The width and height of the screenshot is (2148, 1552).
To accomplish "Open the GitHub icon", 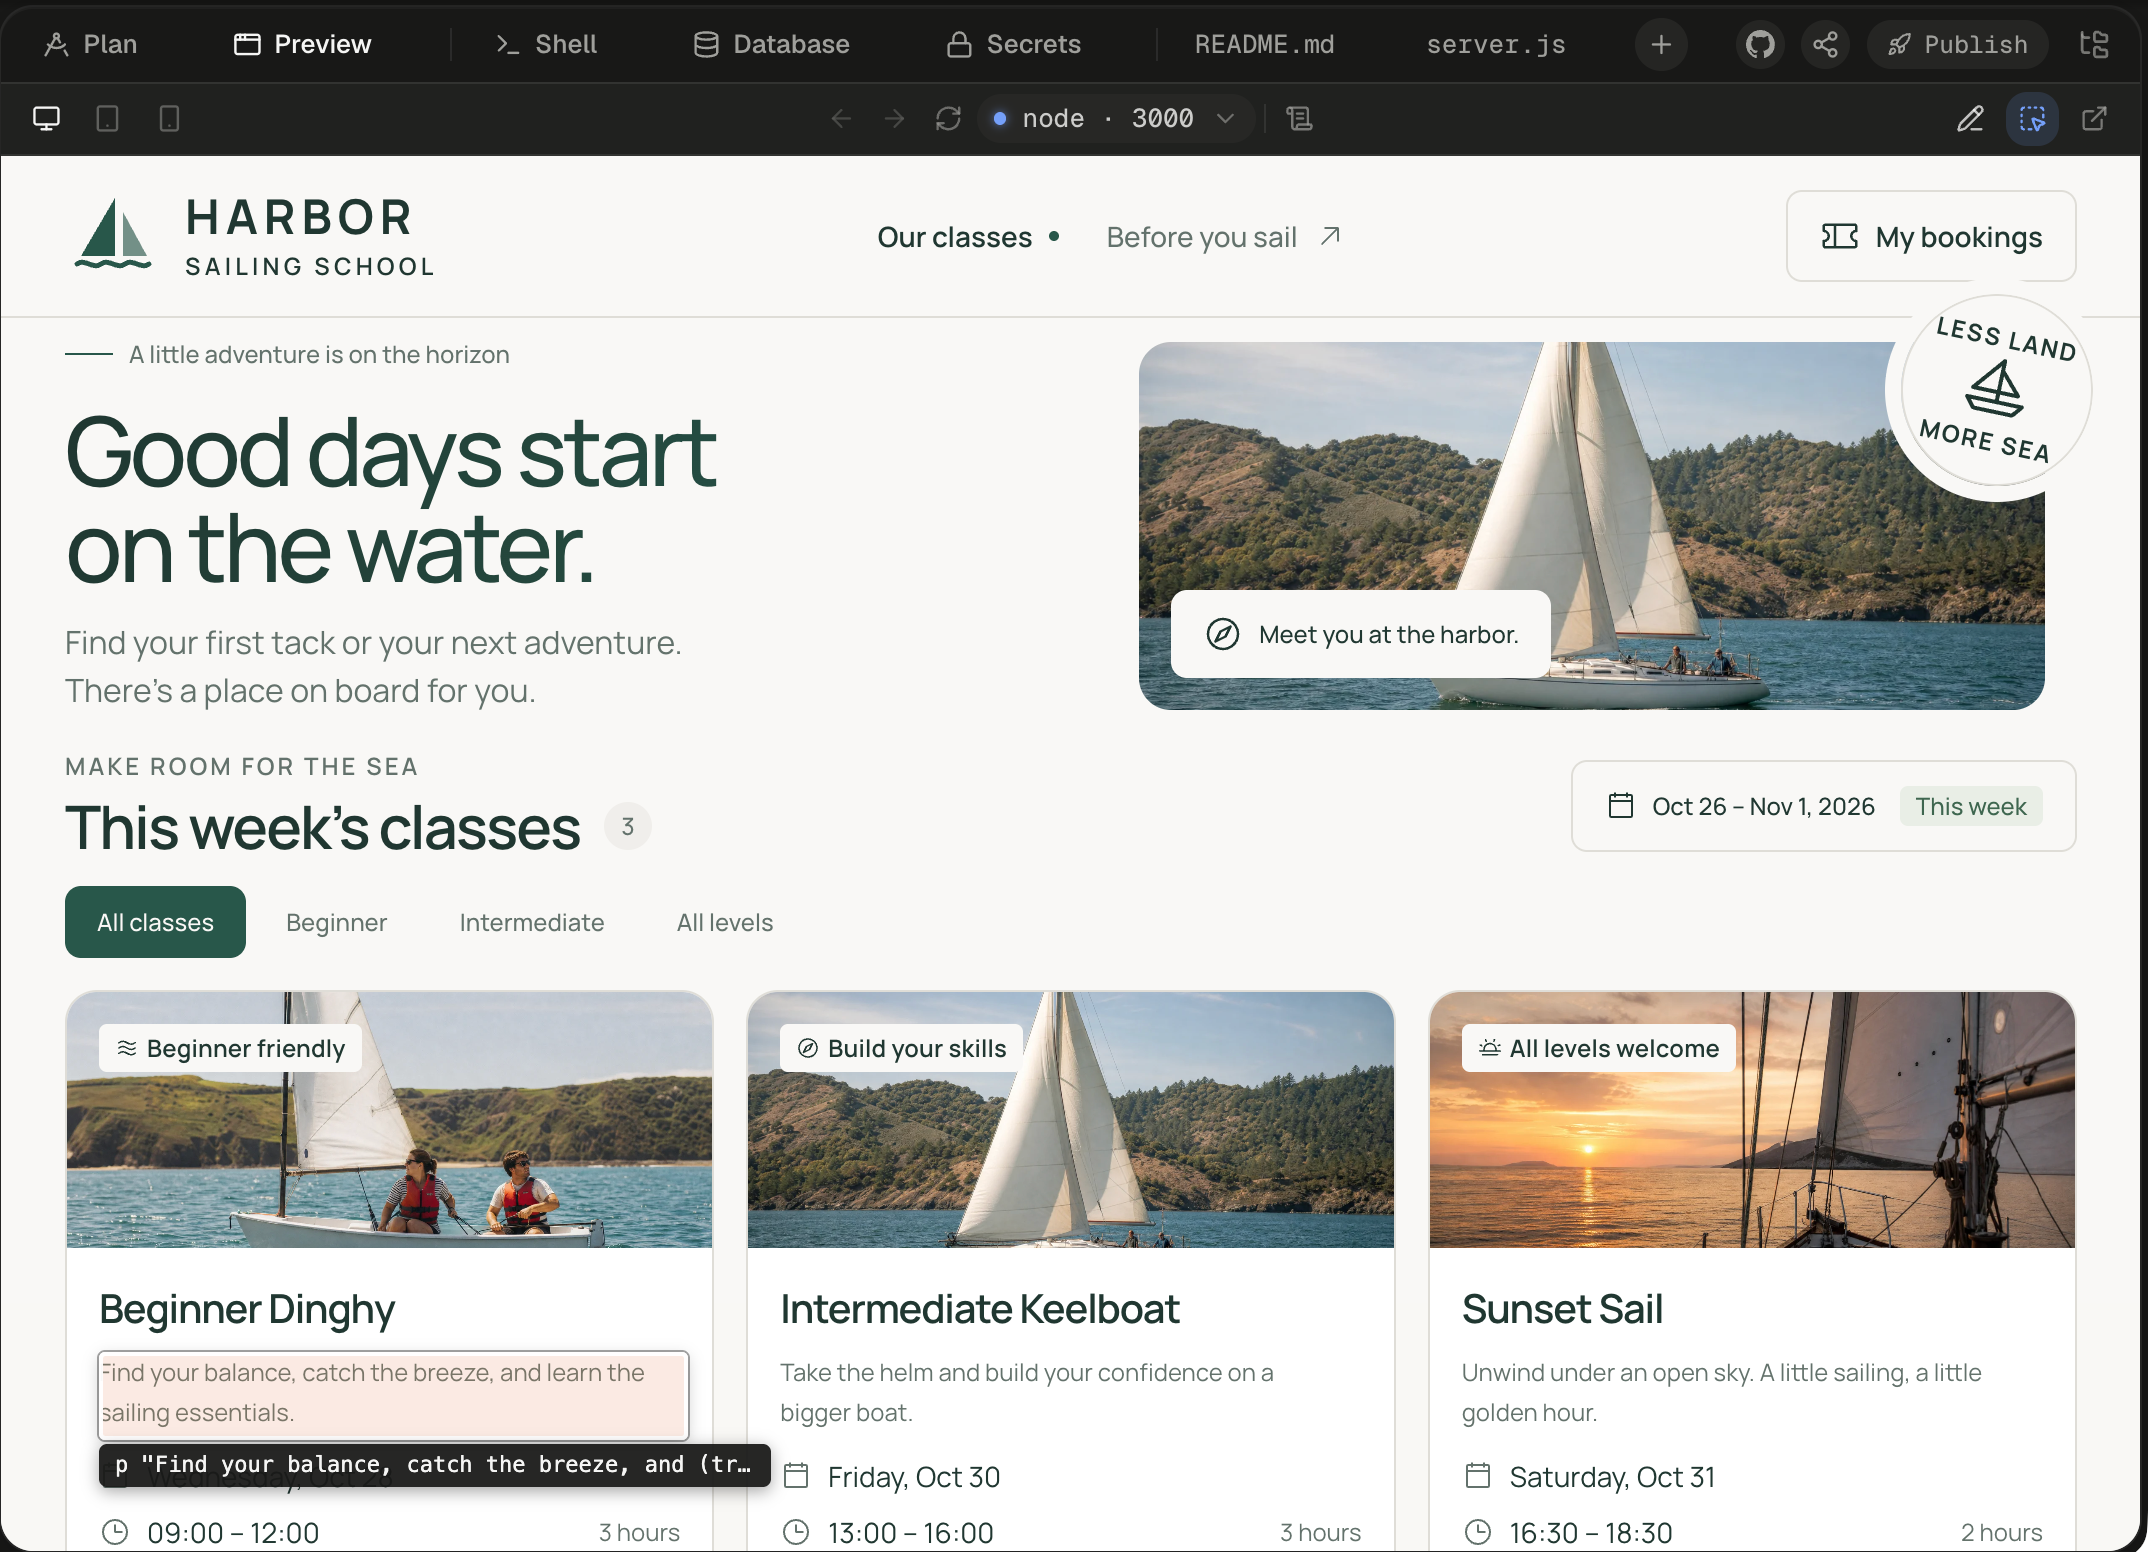I will [x=1760, y=44].
